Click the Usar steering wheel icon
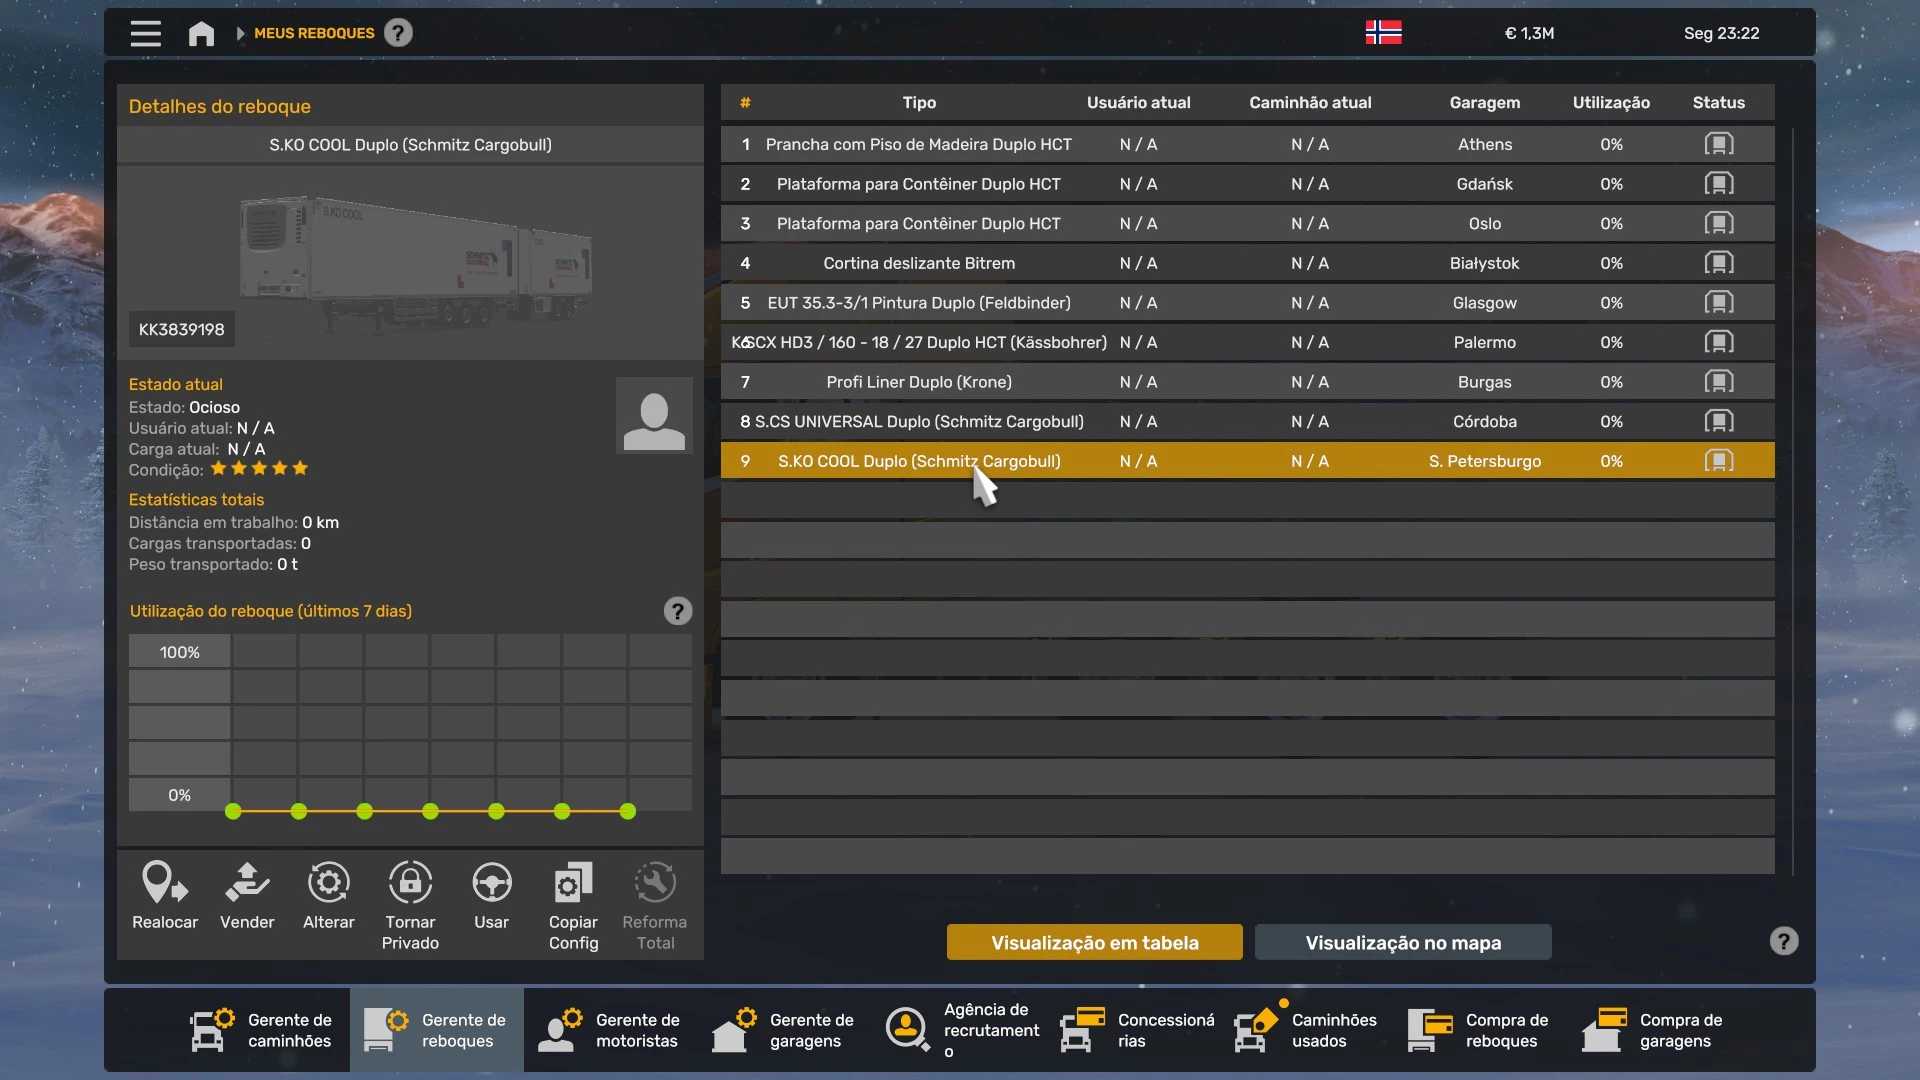This screenshot has height=1080, width=1920. (491, 884)
